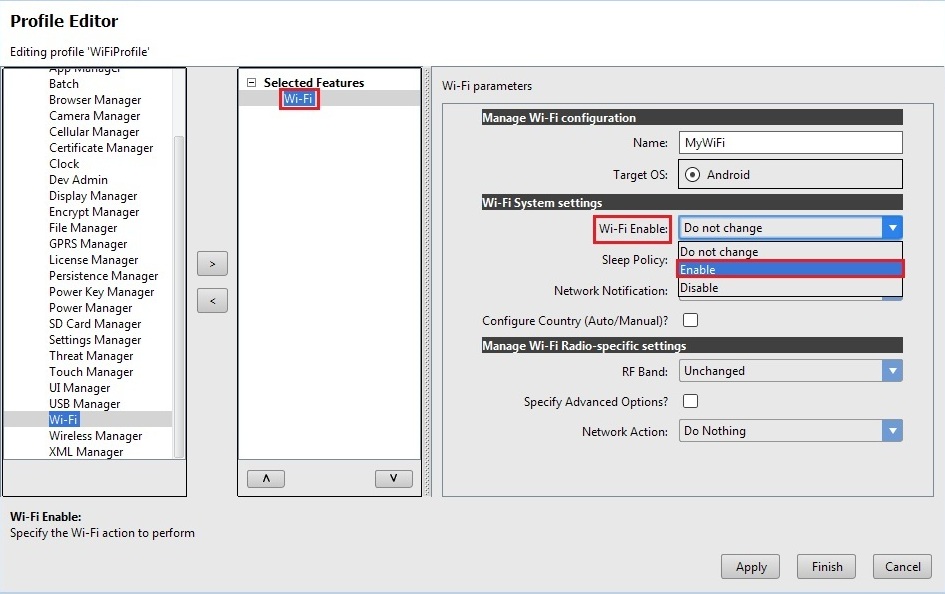Open the Network Action dropdown
Screen dimensions: 945x594
(x=892, y=431)
